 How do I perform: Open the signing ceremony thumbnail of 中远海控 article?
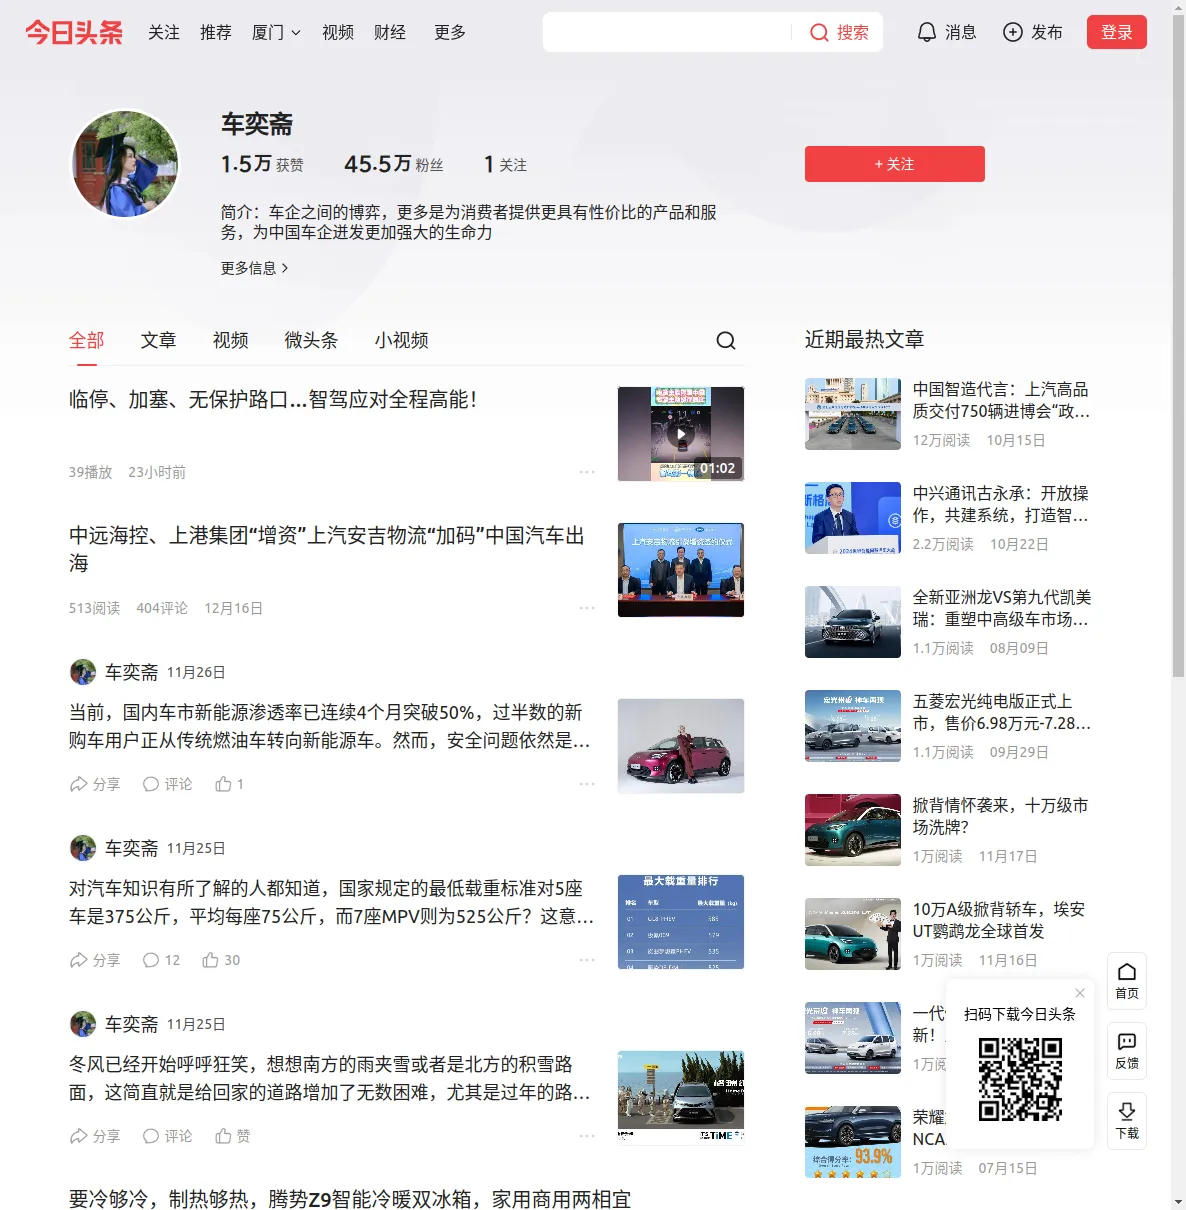(x=681, y=570)
